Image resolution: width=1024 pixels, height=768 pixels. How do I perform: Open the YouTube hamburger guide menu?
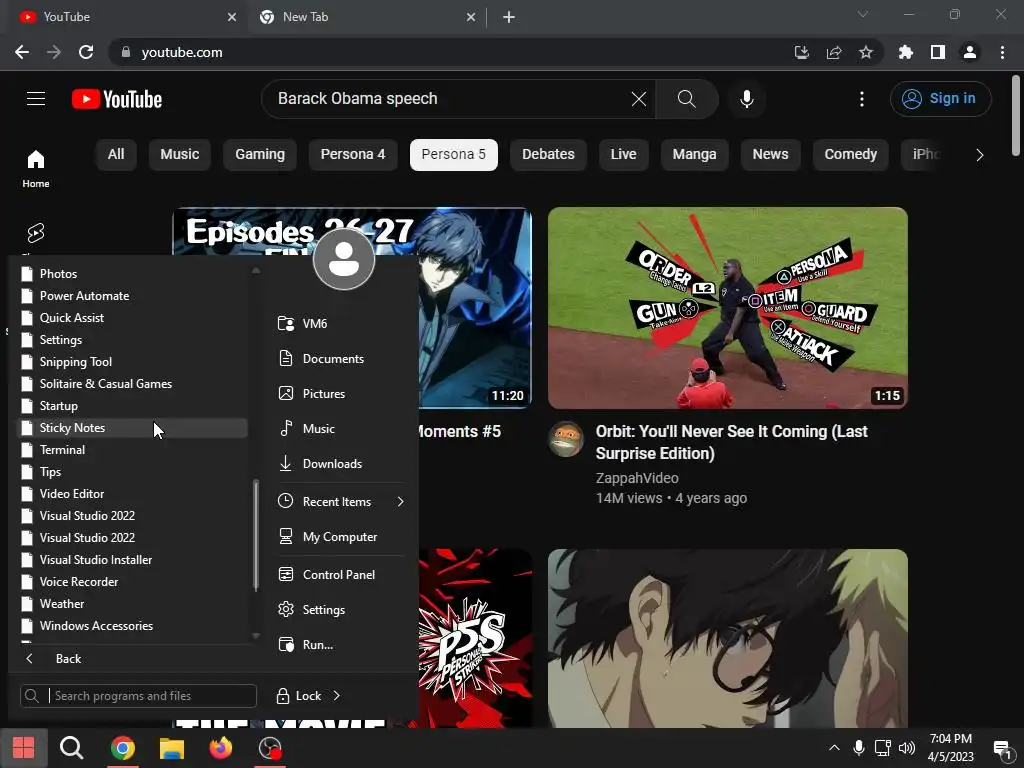[x=36, y=99]
